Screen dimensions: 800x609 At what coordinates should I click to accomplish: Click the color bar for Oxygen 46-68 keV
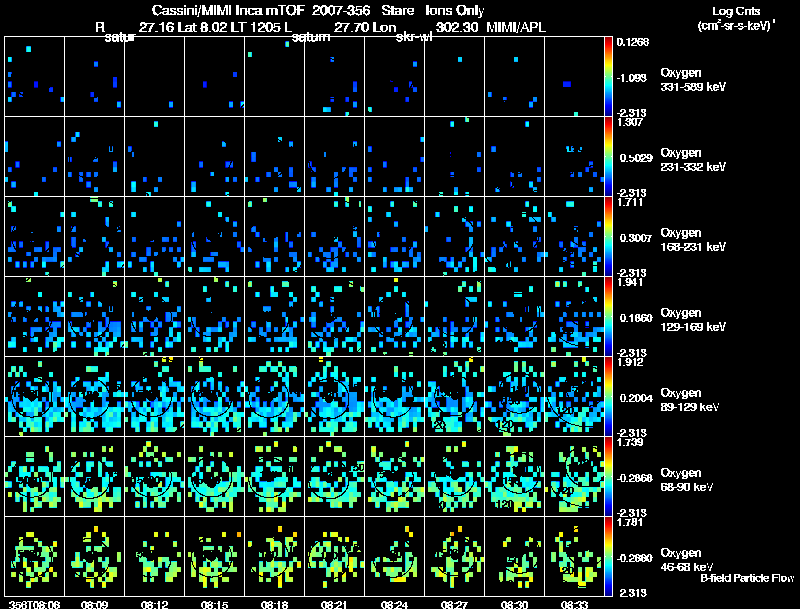pos(609,556)
